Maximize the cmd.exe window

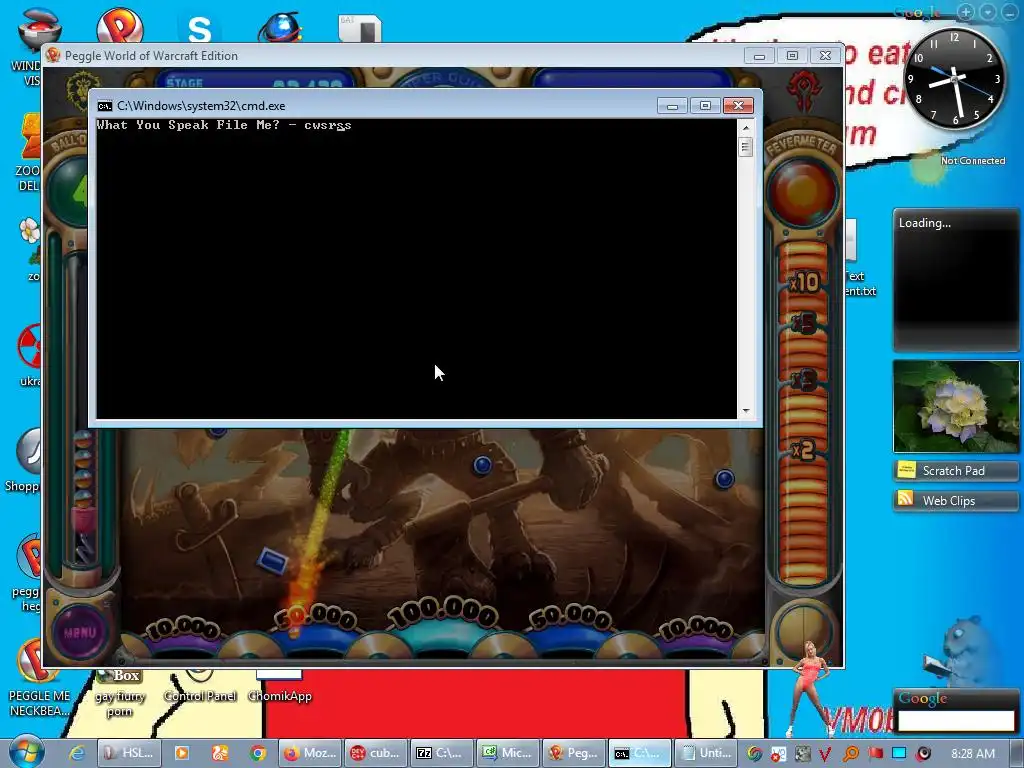705,106
